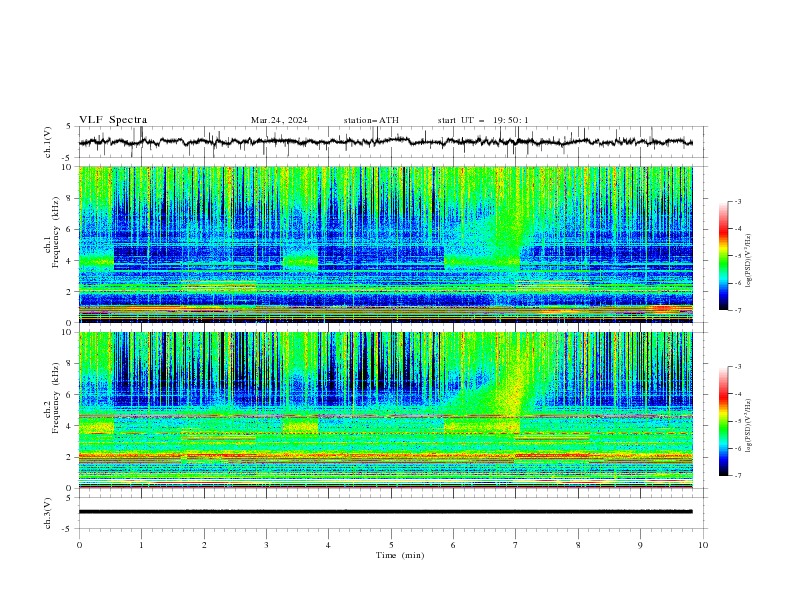
Task: Click the "VLF Spectra" plot title
Action: 113,120
